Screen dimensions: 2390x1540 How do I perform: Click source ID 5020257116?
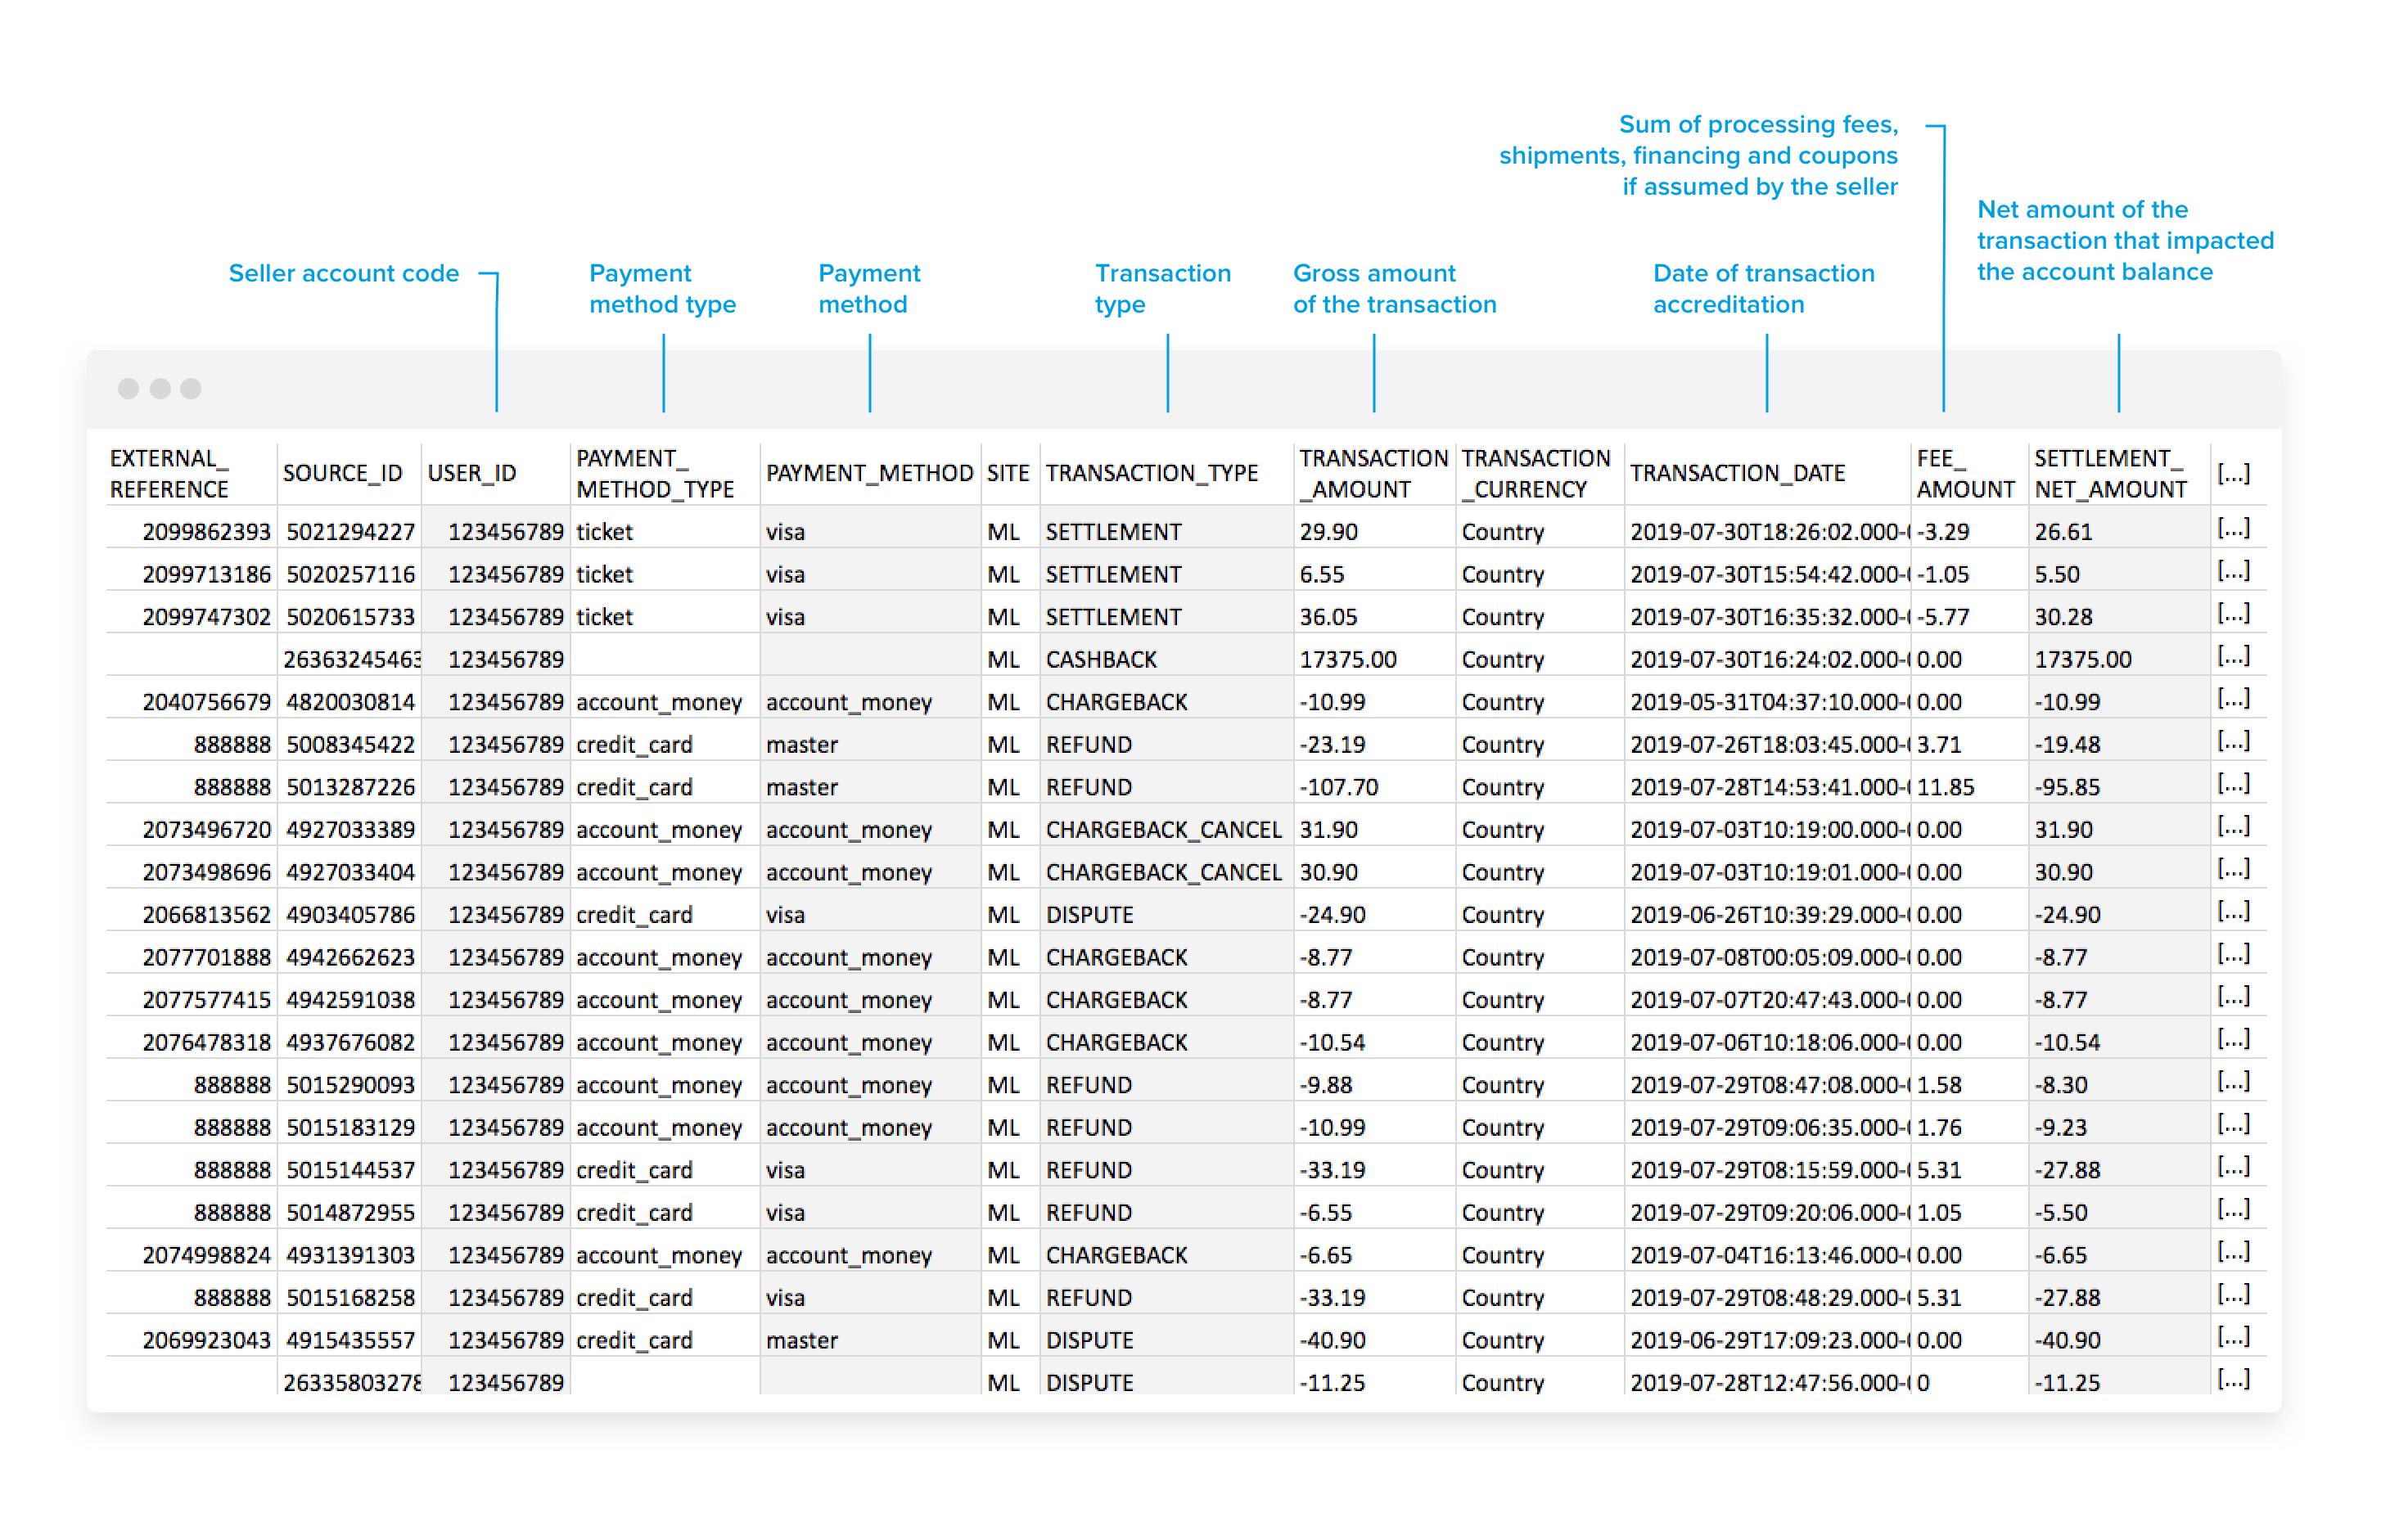click(350, 574)
